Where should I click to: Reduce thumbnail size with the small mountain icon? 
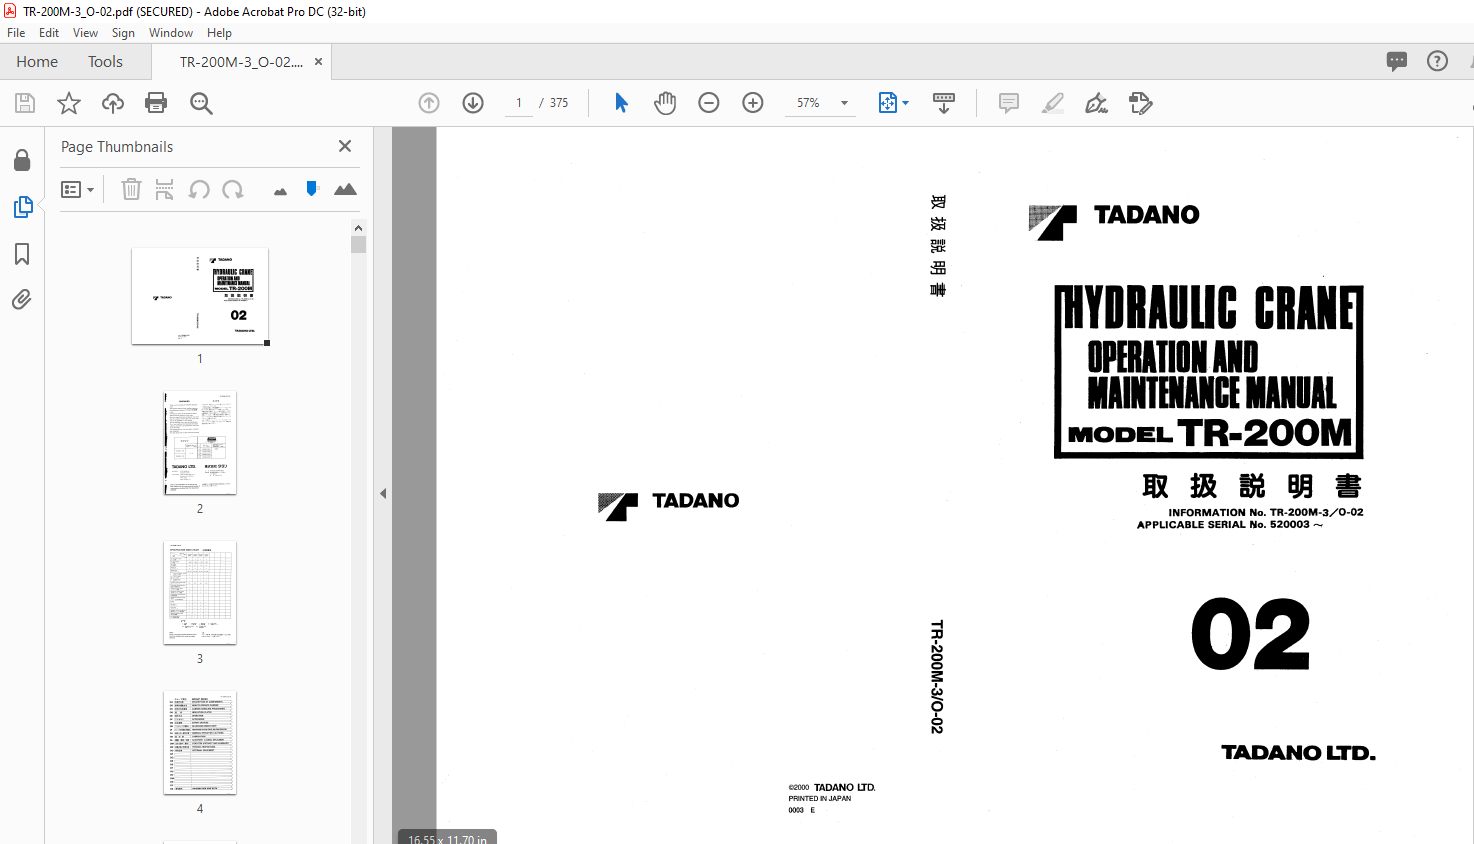pyautogui.click(x=280, y=191)
